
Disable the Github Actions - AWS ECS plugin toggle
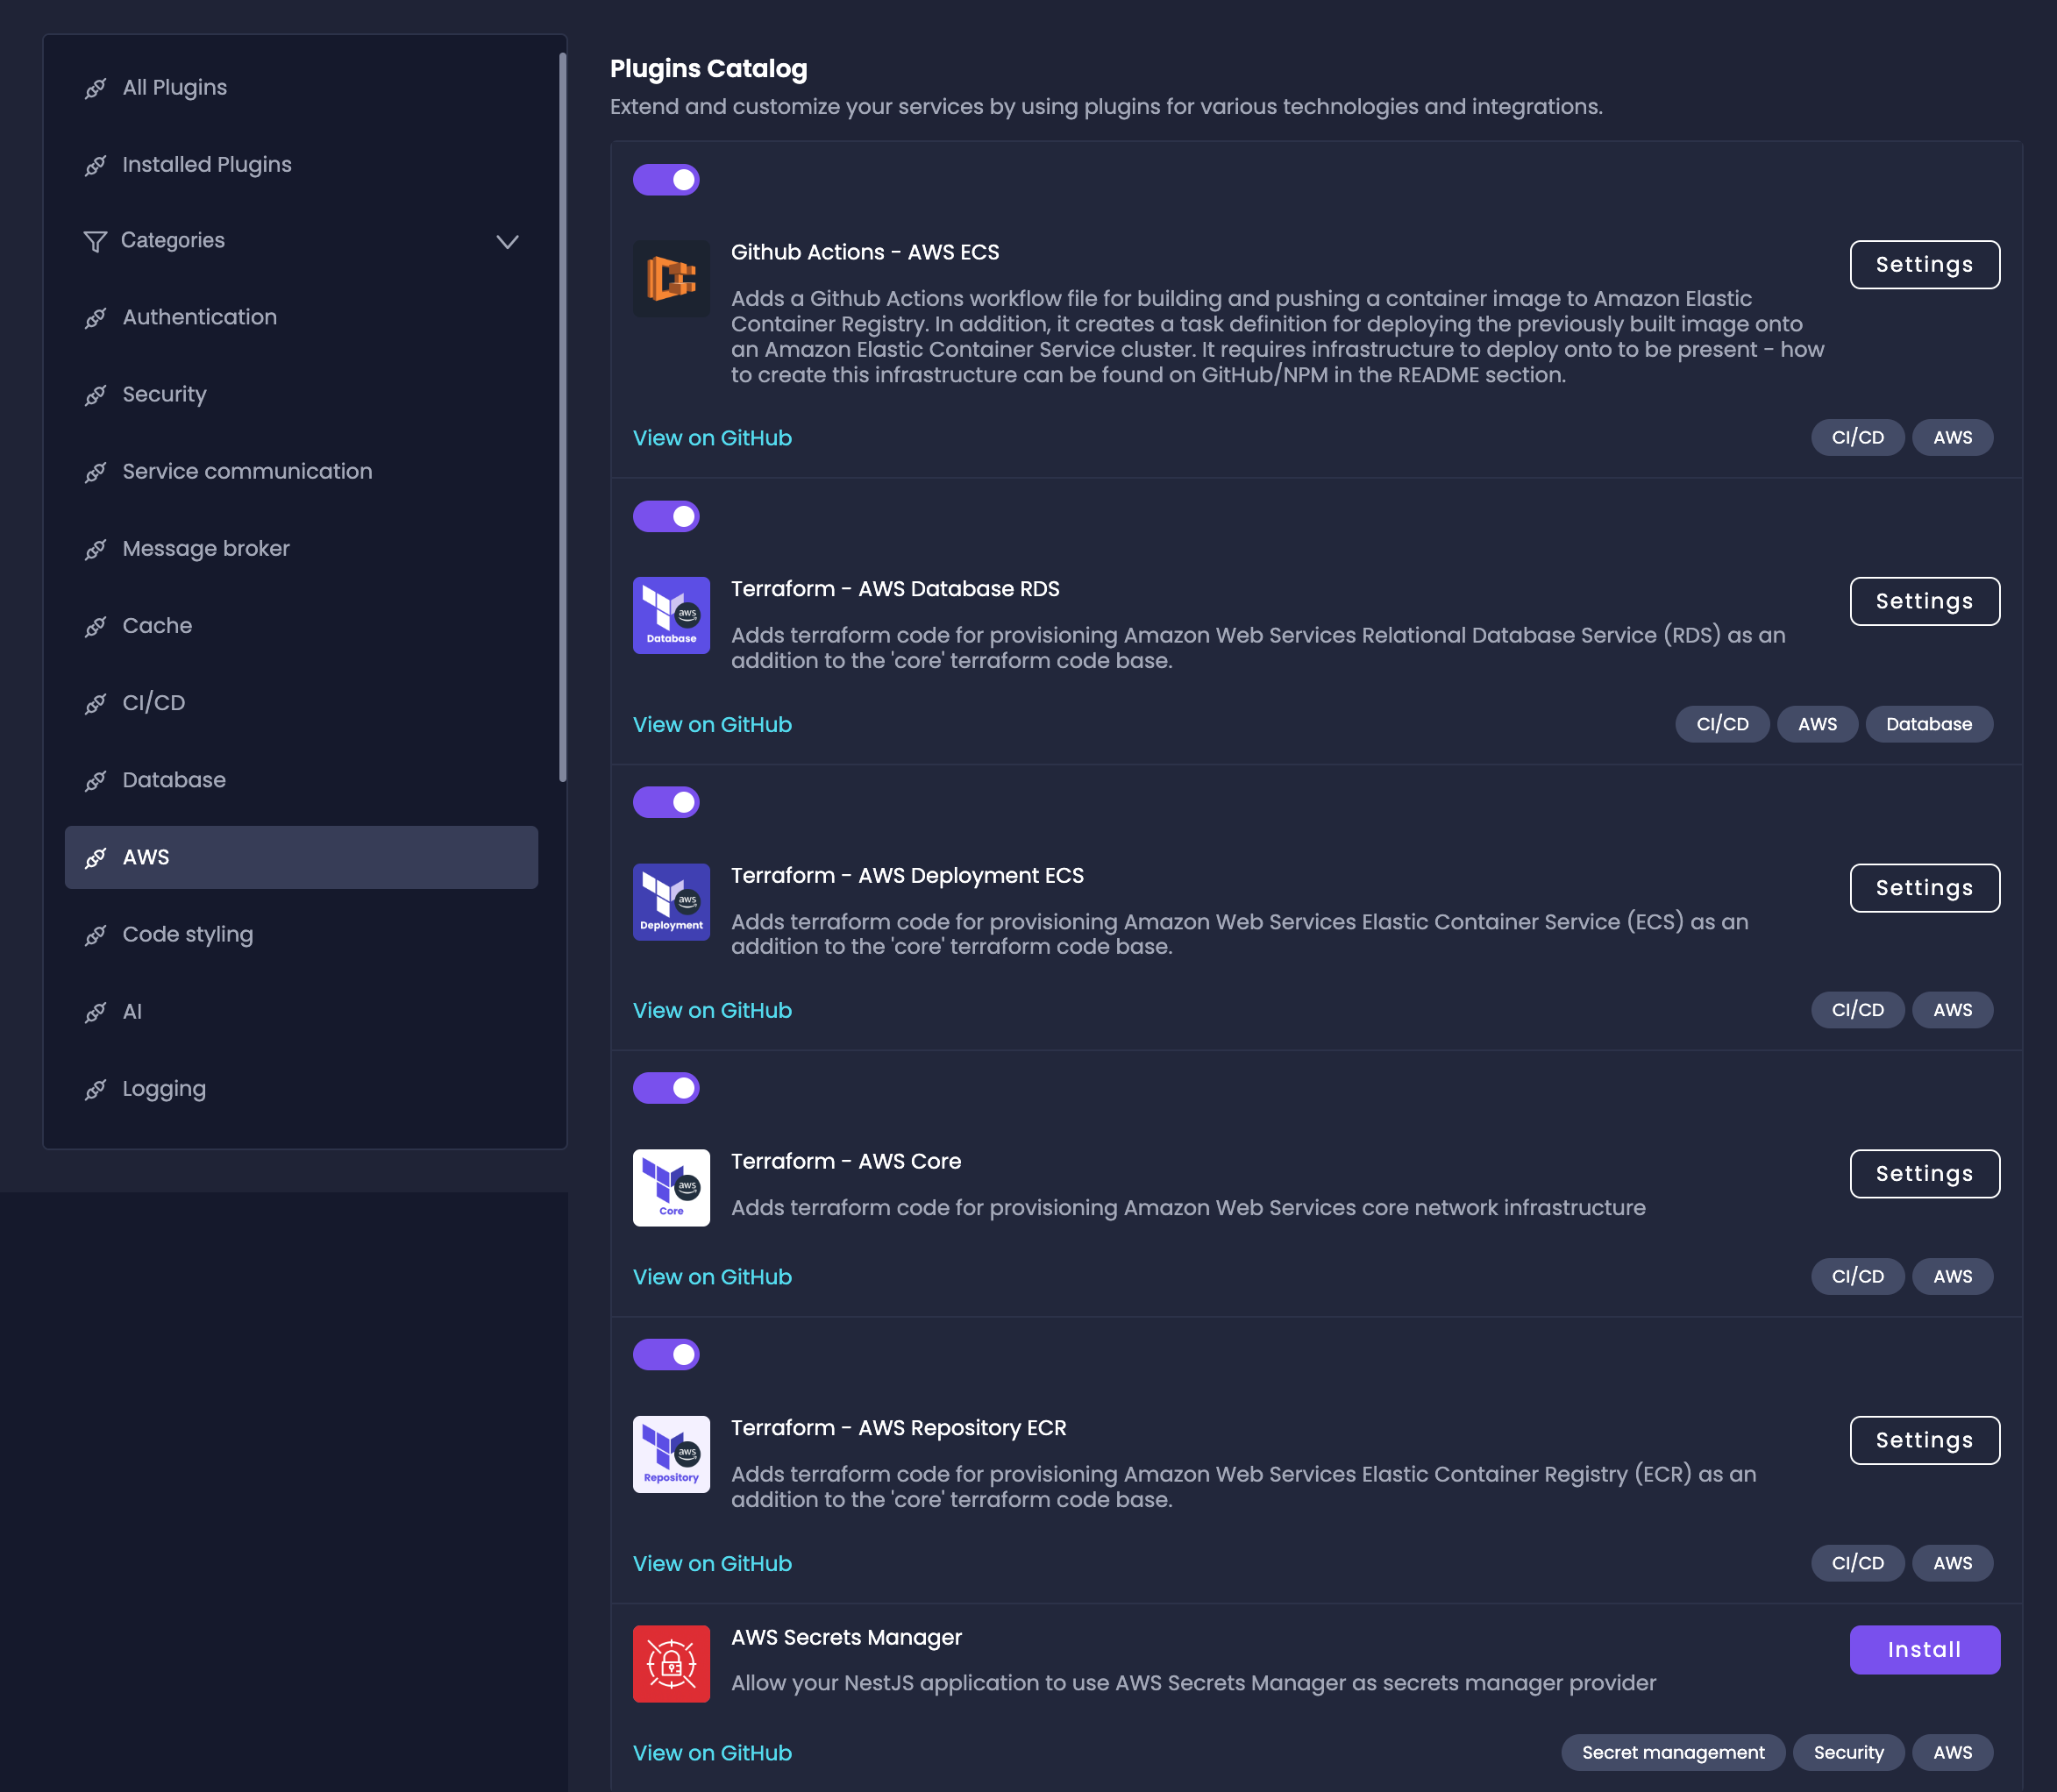click(666, 180)
